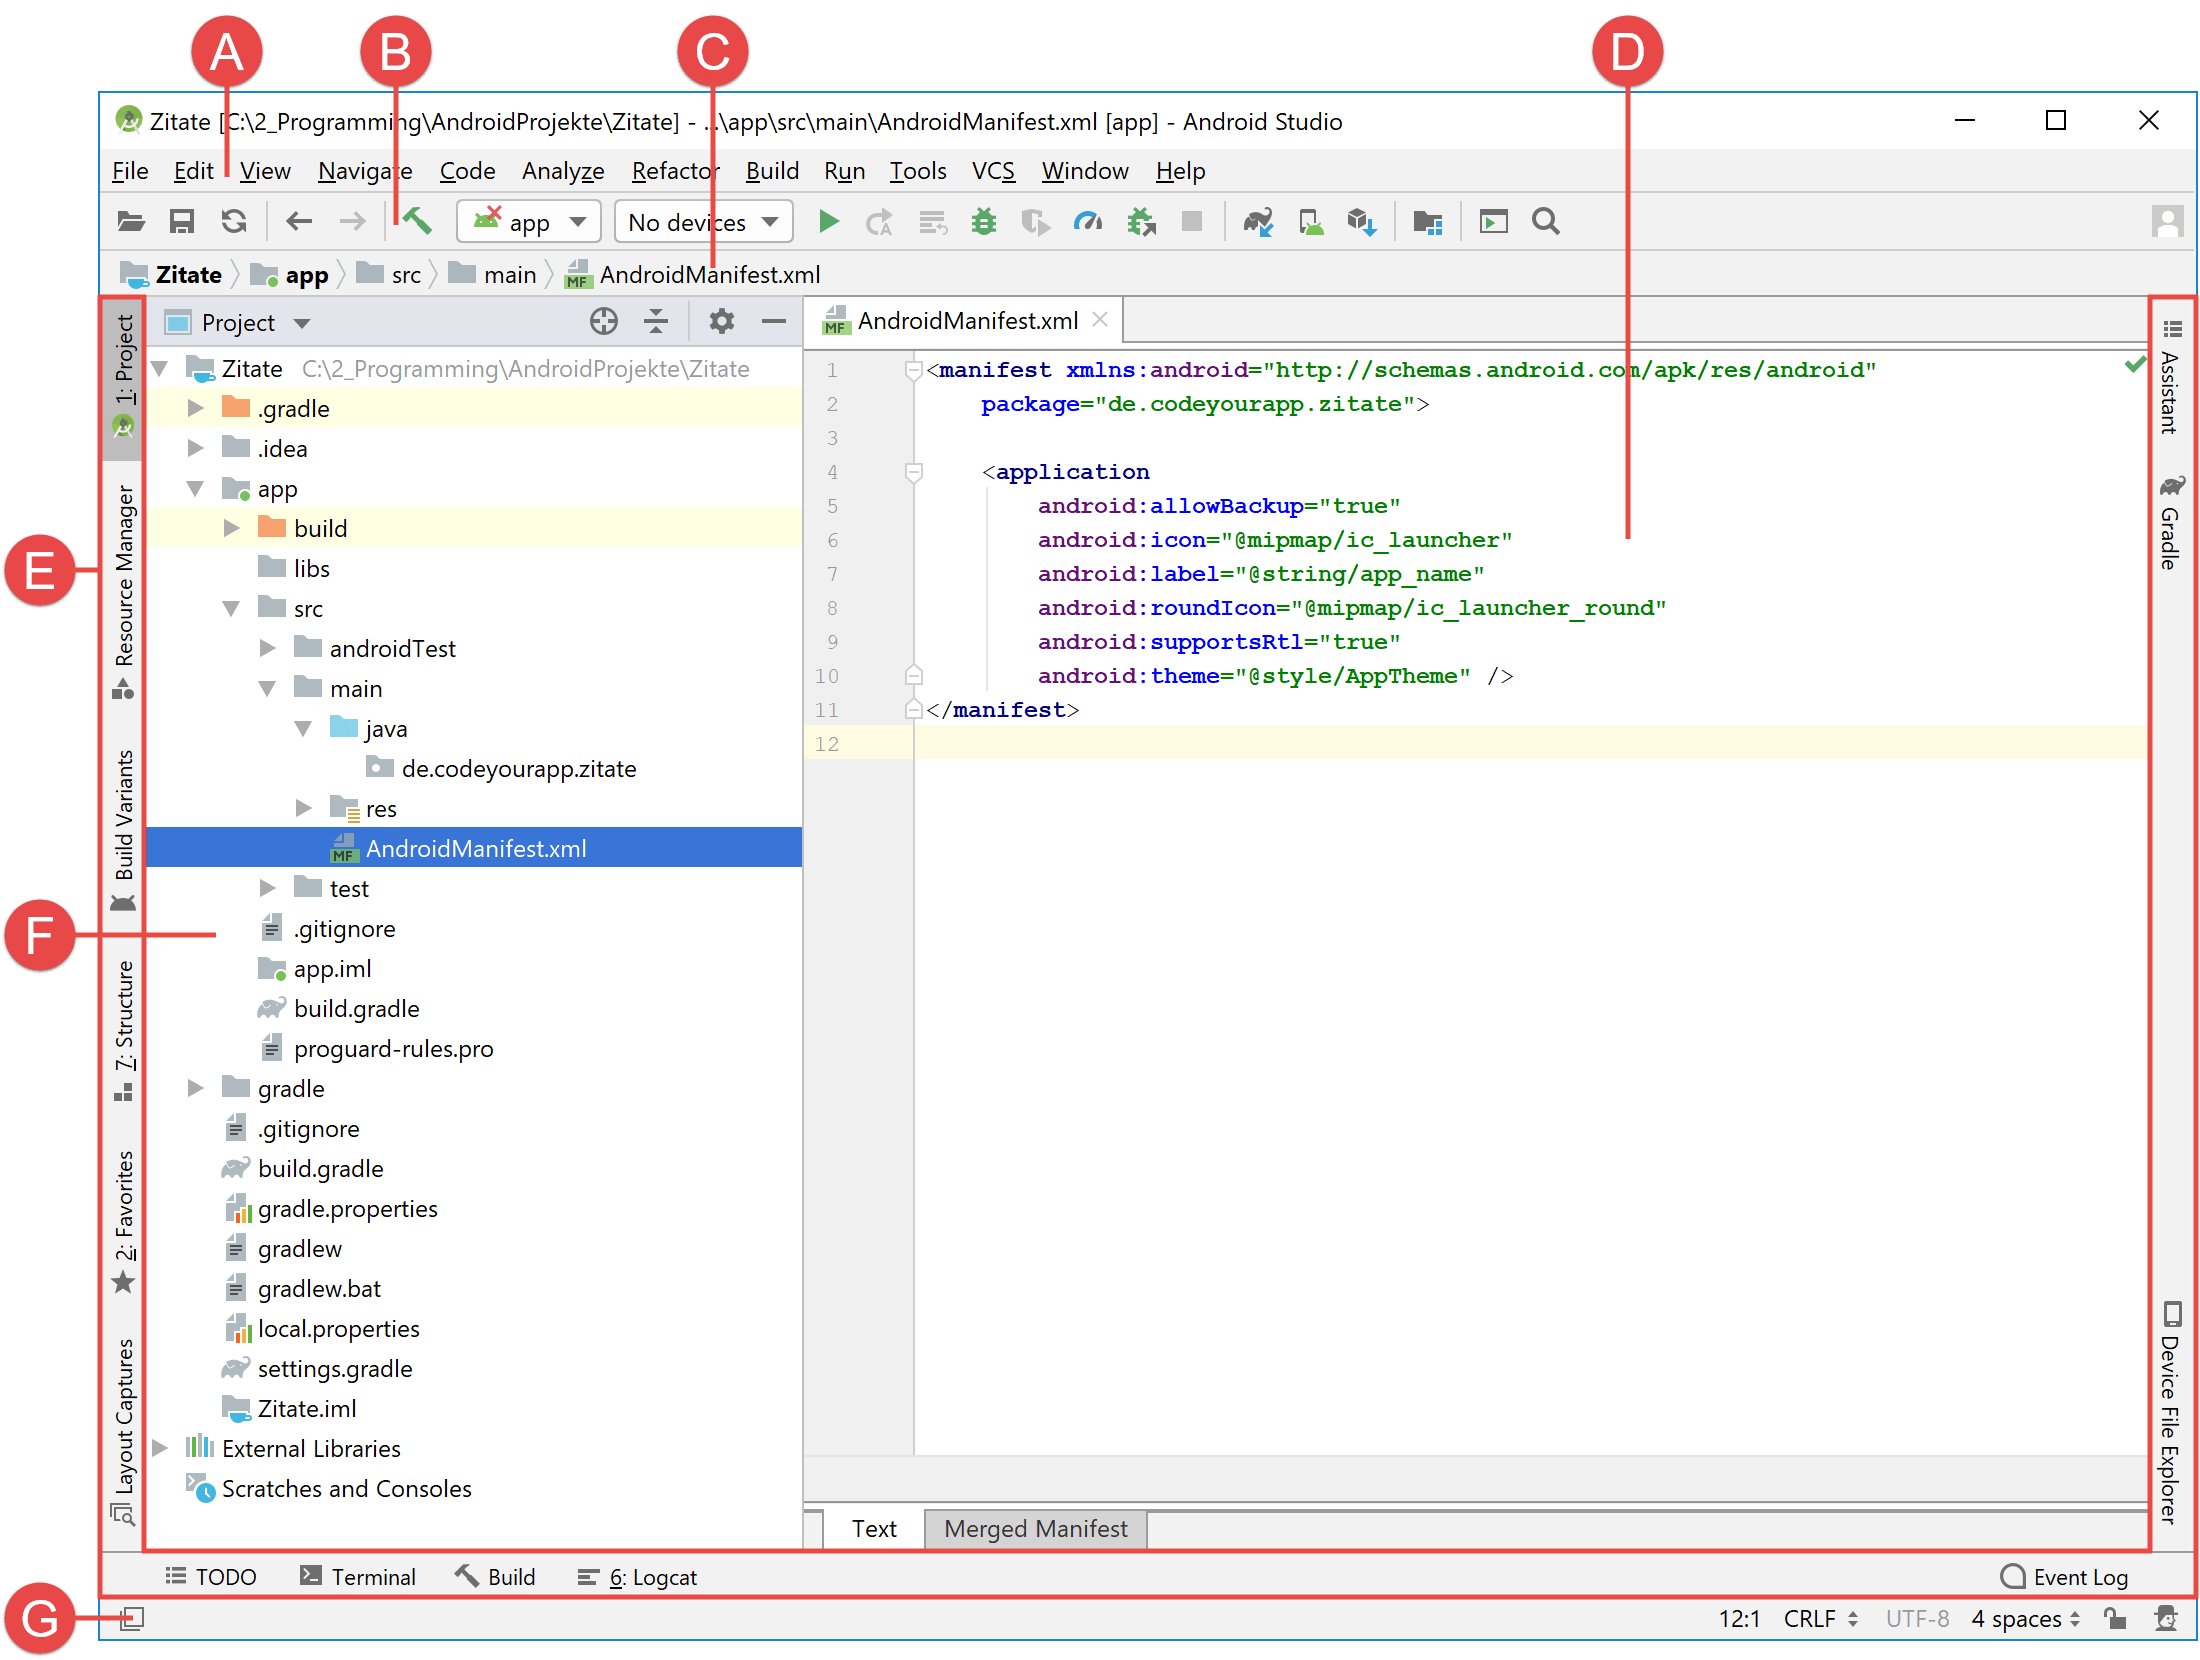Open the app run configuration dropdown
The image size is (2200, 1660).
pos(528,222)
